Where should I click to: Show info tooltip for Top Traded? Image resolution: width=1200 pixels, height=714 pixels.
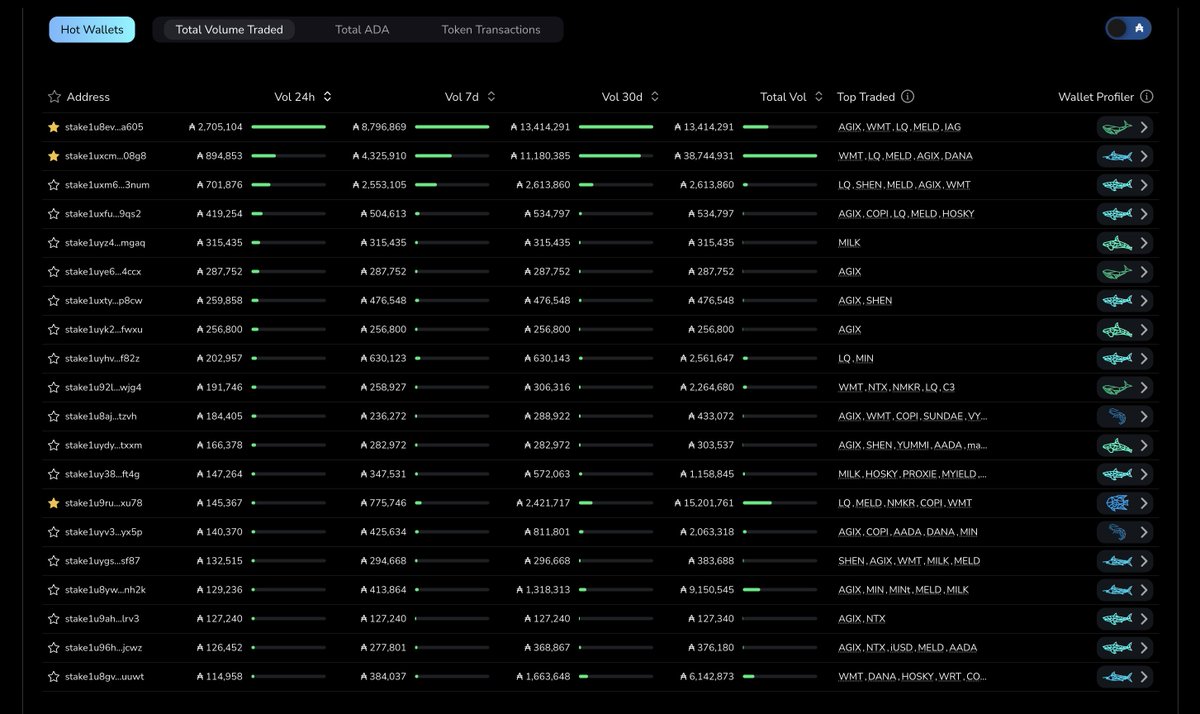coord(907,97)
